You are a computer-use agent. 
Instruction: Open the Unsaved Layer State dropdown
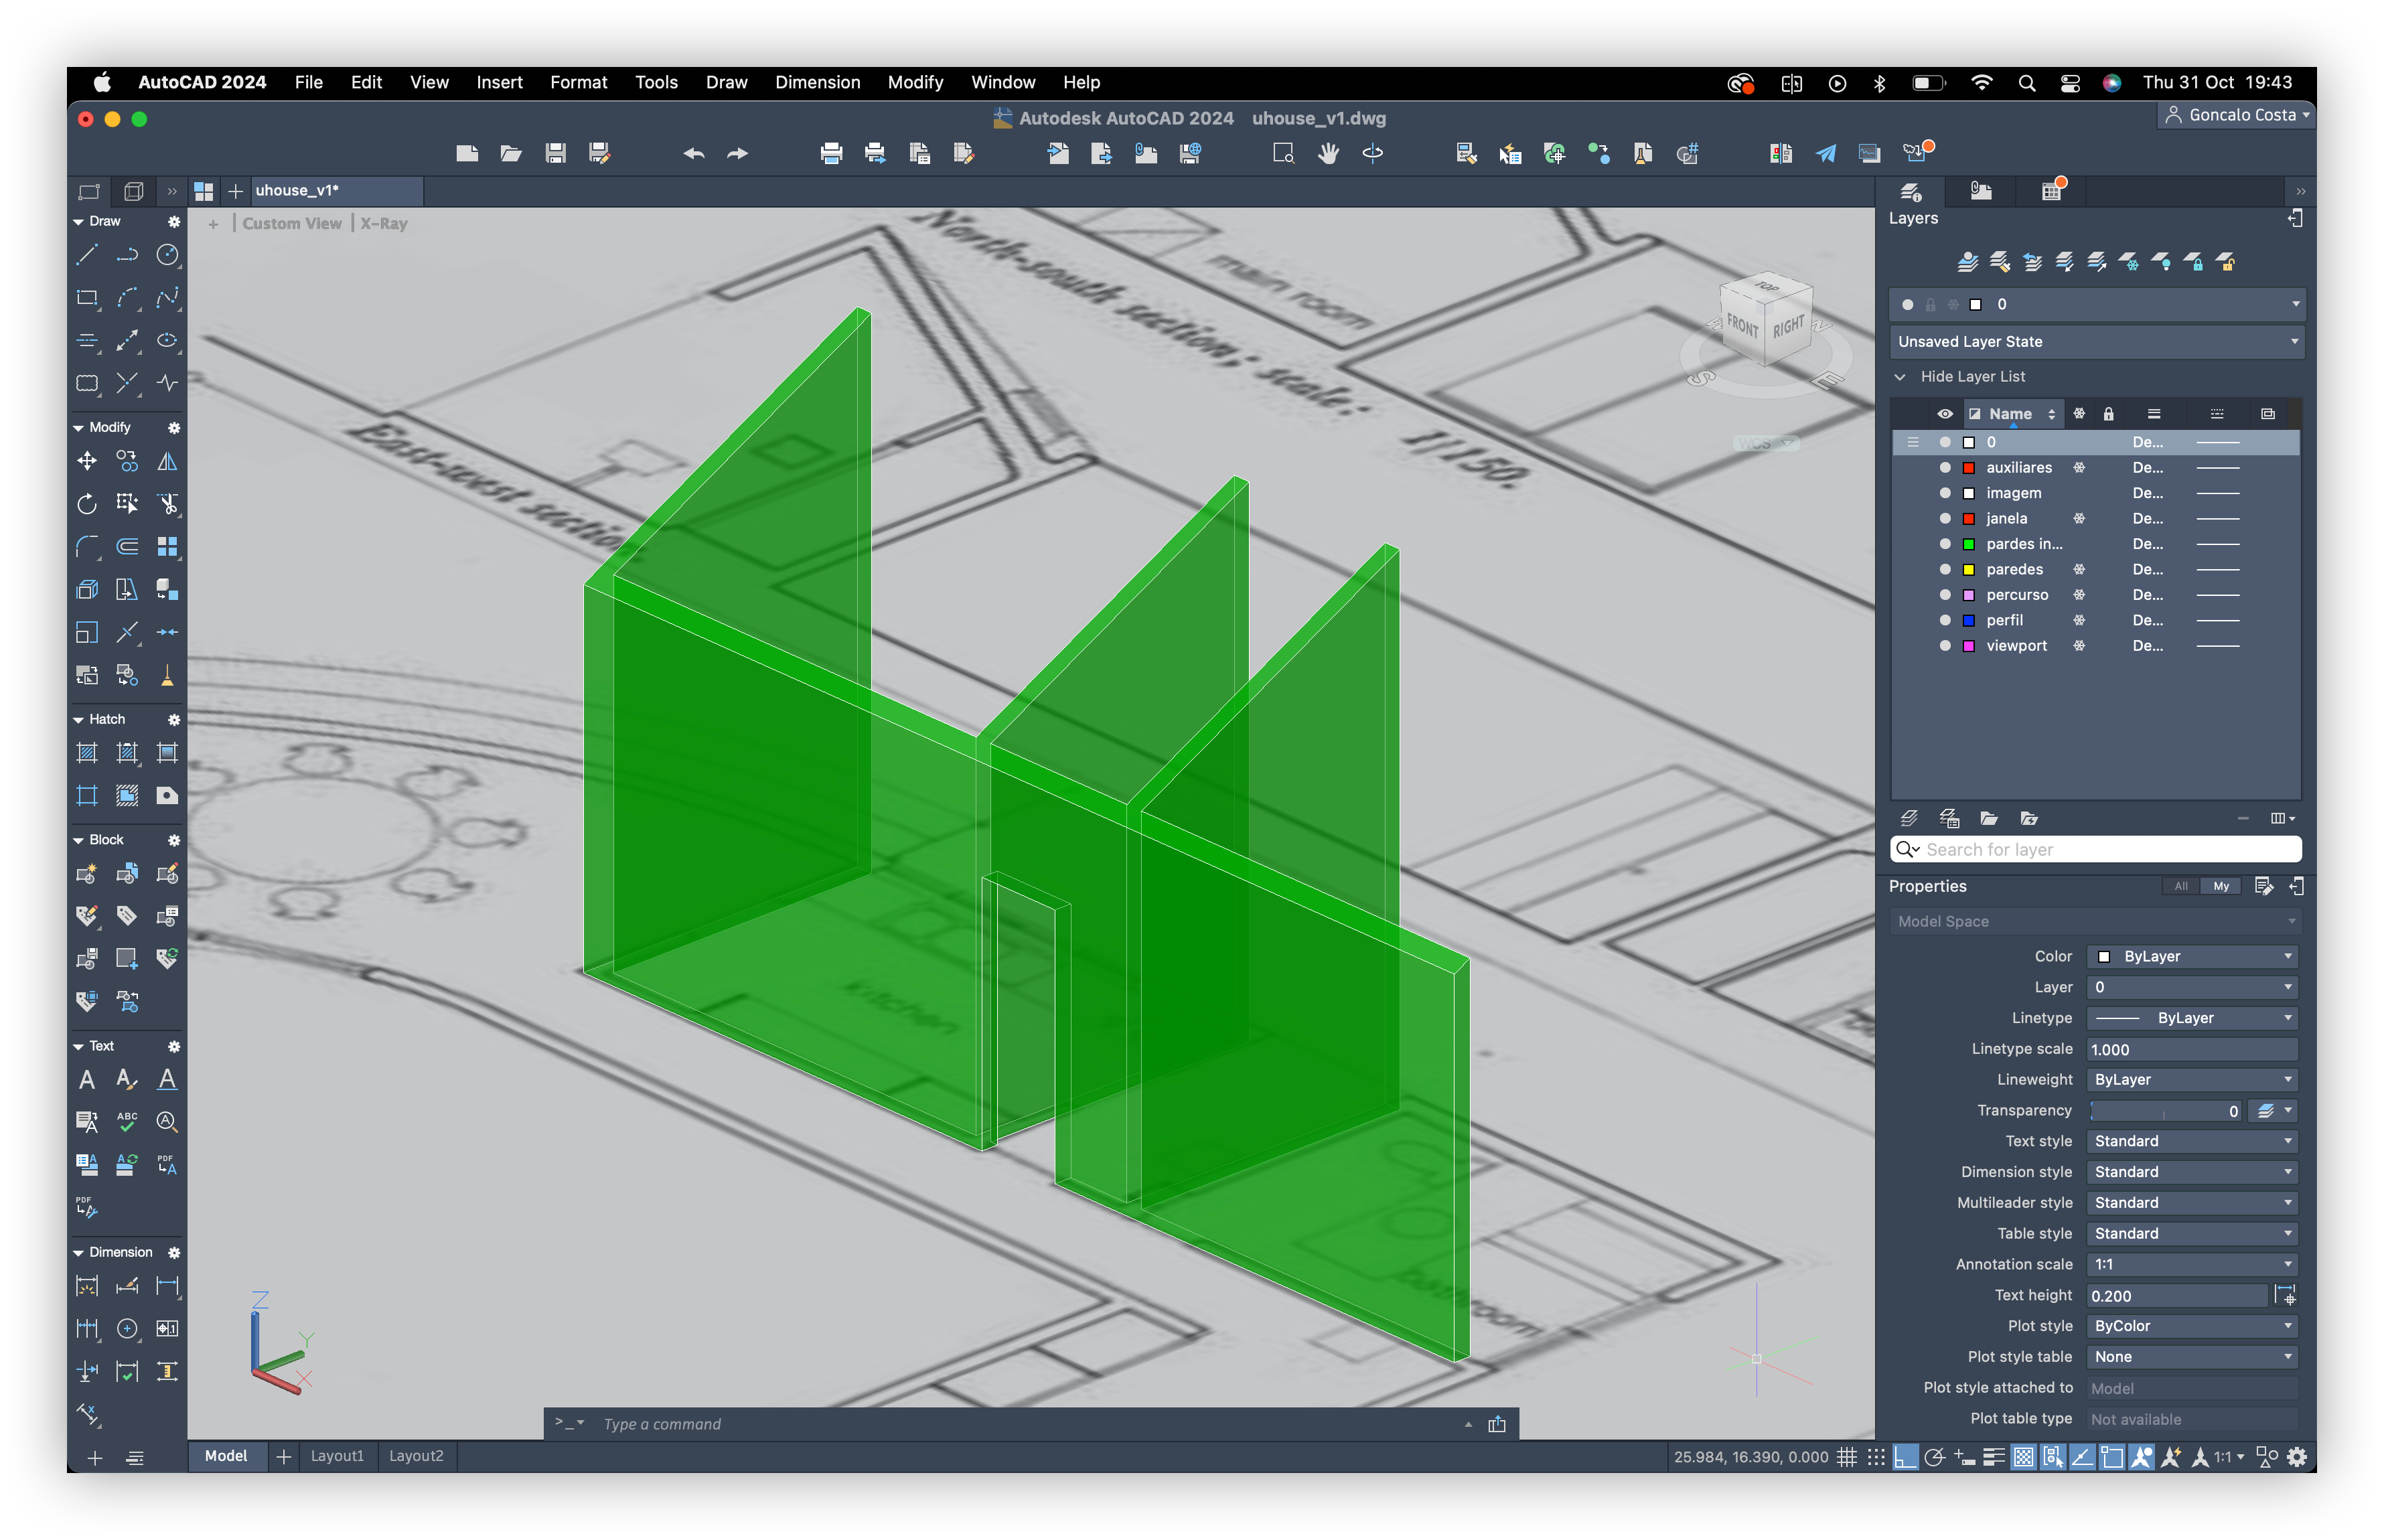click(x=2096, y=342)
